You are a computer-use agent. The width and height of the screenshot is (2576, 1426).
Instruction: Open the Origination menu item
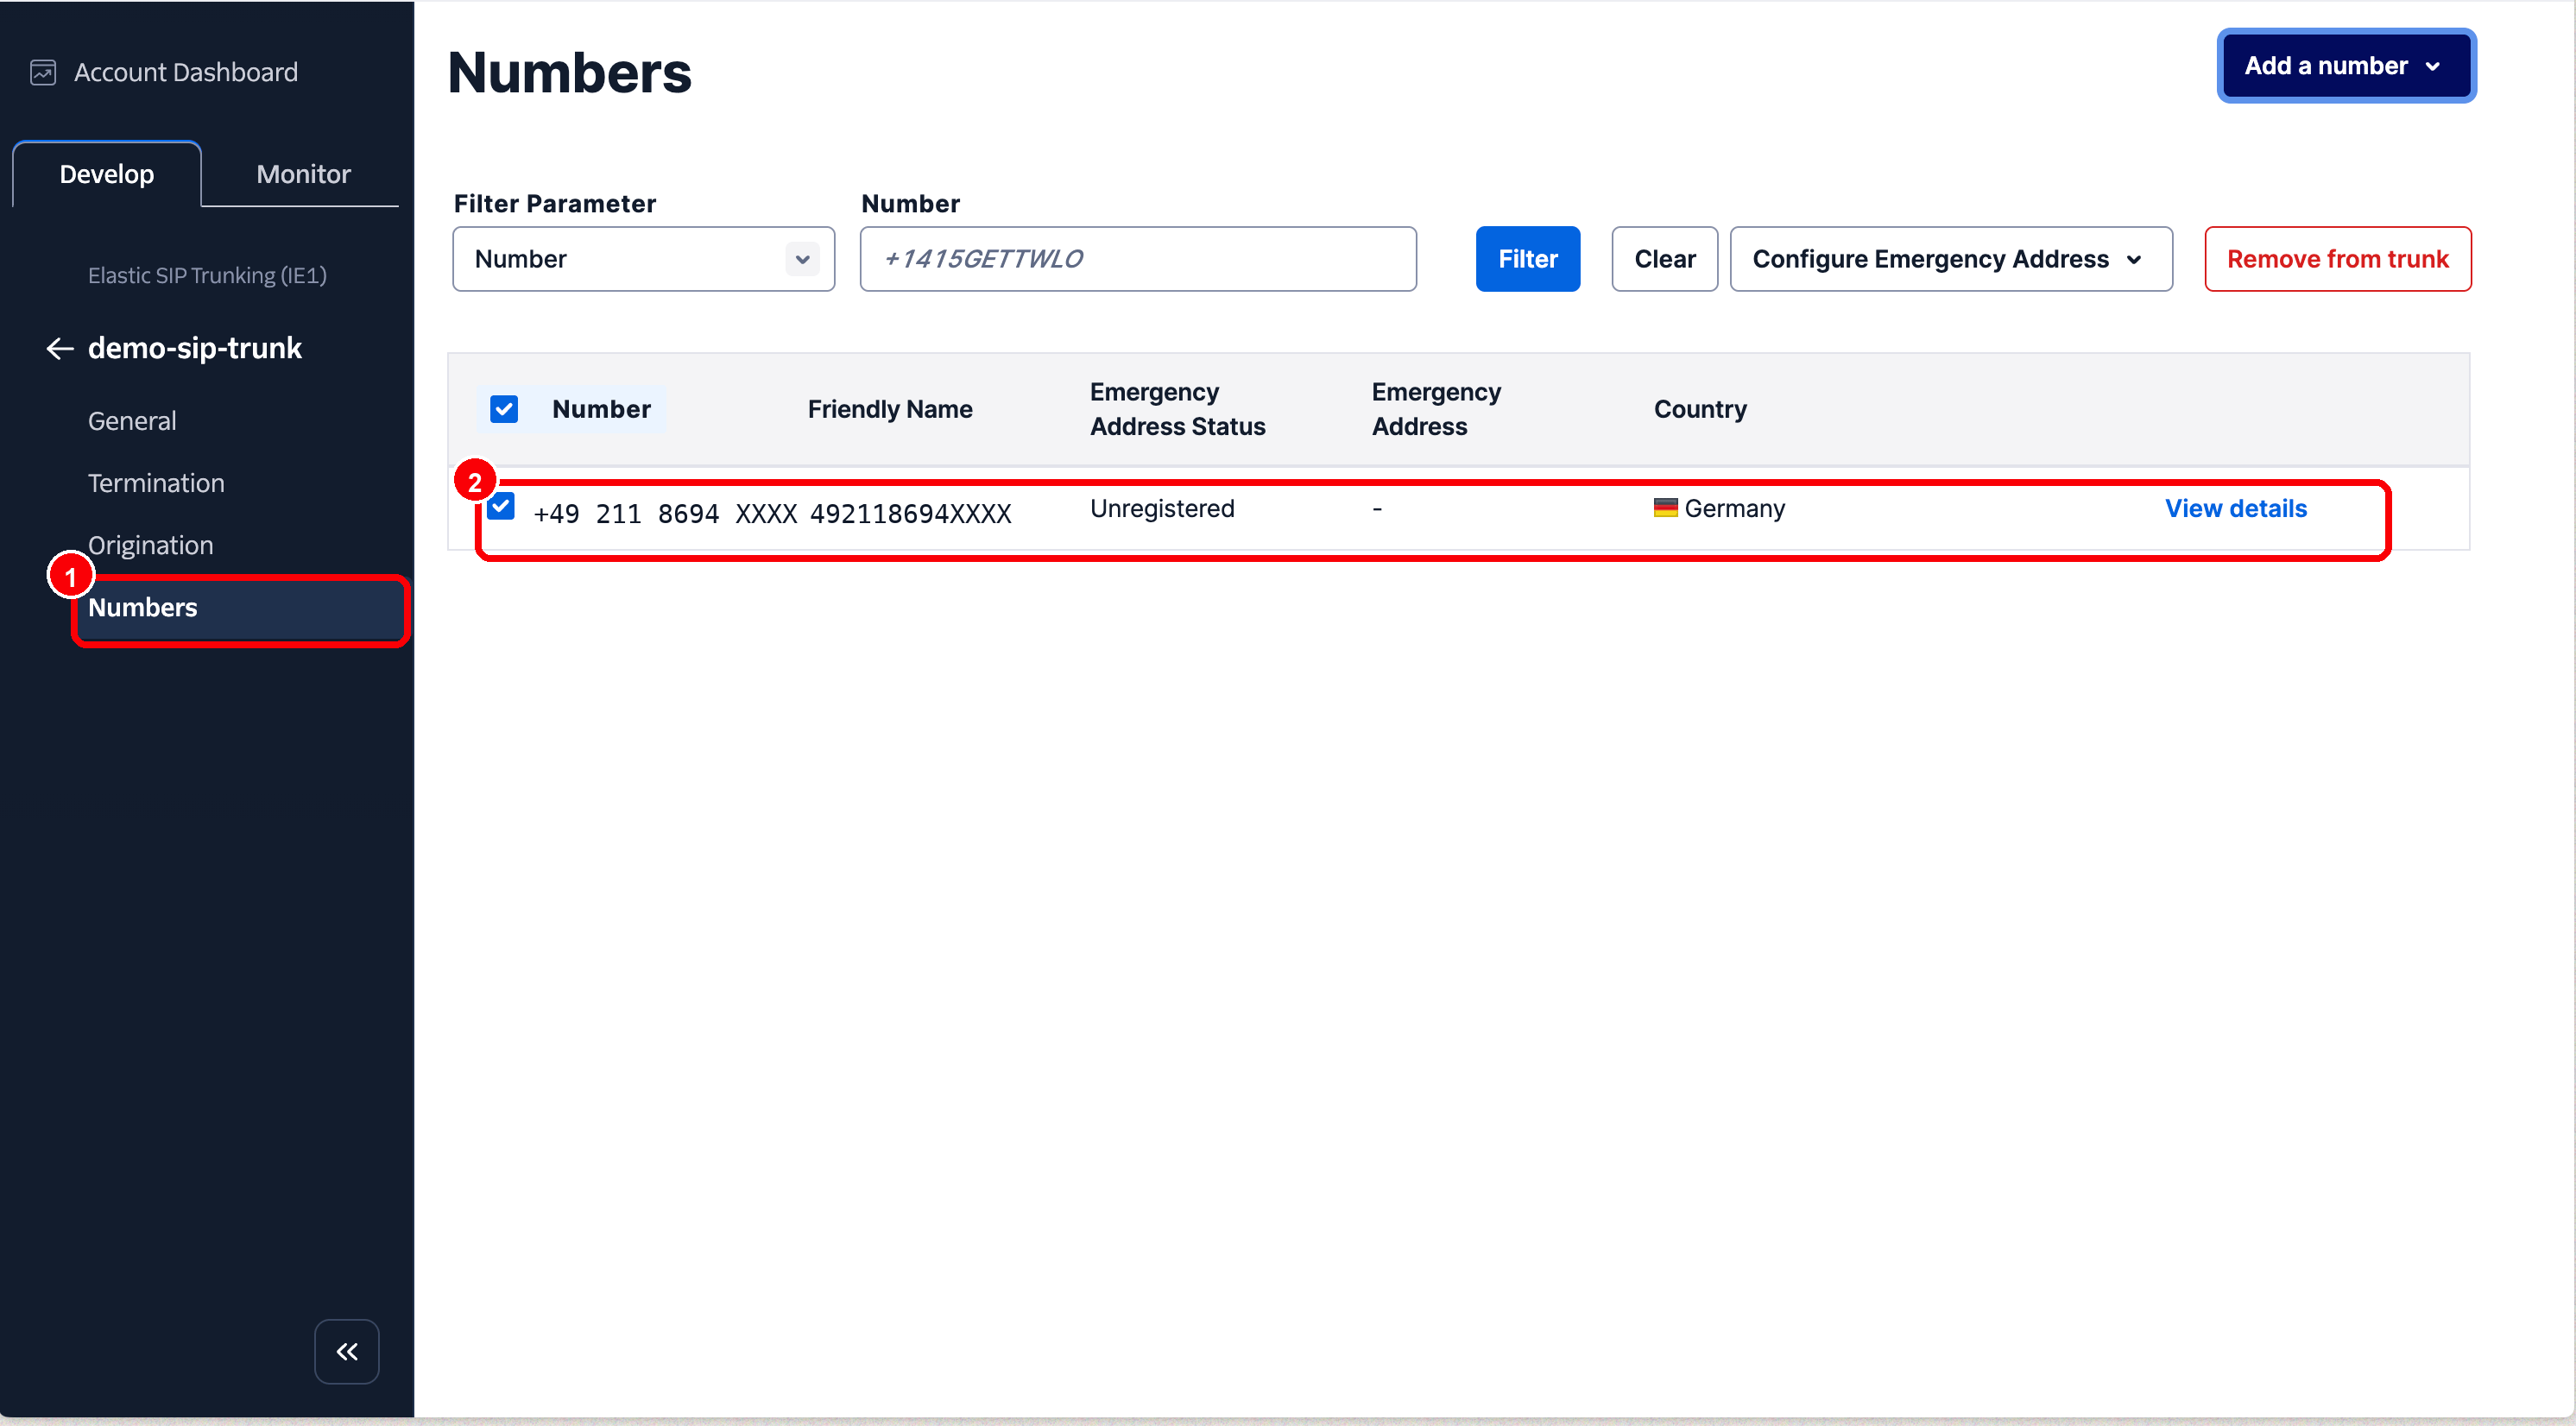point(151,545)
